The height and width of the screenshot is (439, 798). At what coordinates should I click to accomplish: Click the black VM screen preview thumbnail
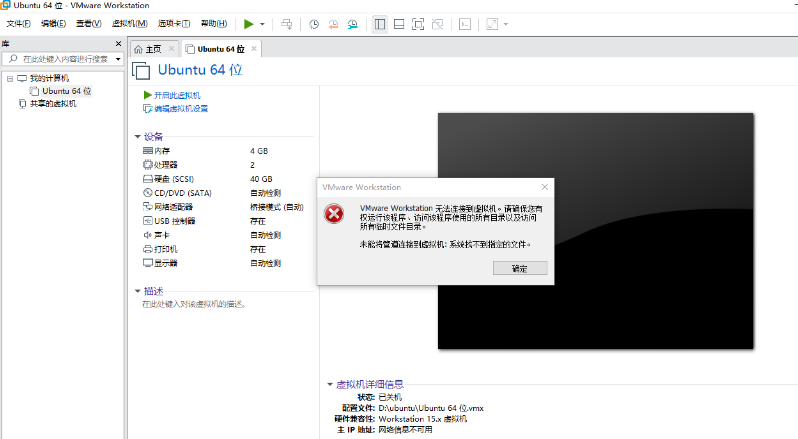click(x=595, y=231)
